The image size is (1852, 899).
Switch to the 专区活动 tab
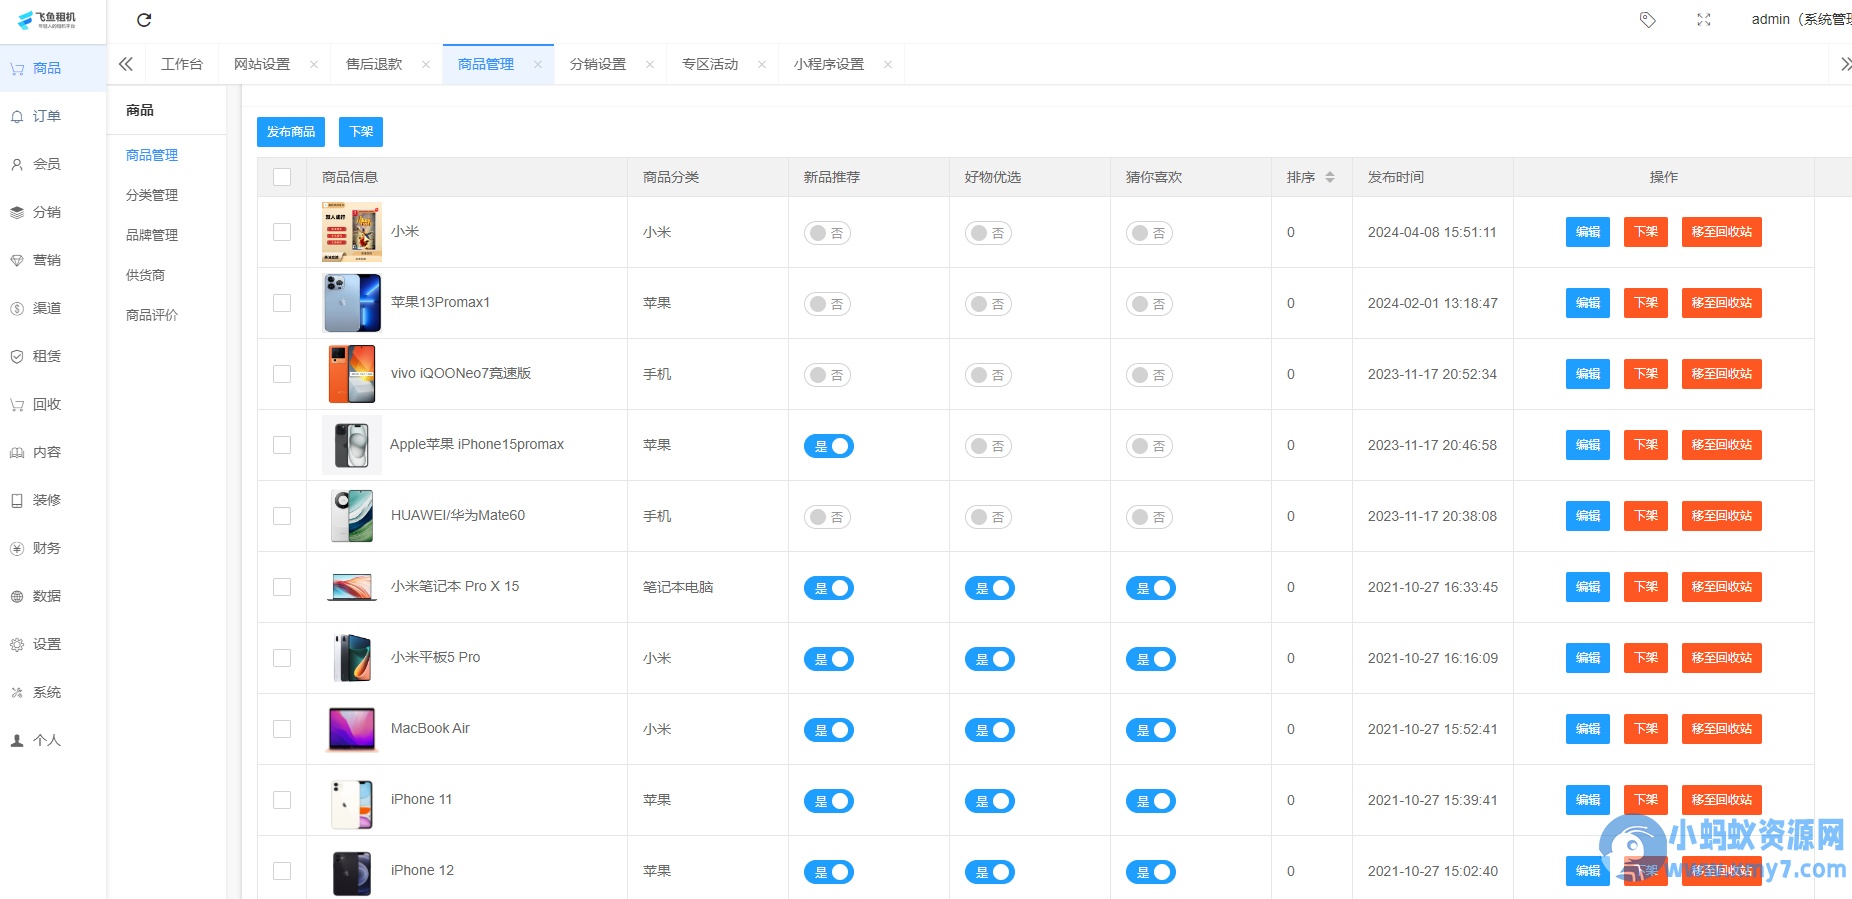point(710,64)
